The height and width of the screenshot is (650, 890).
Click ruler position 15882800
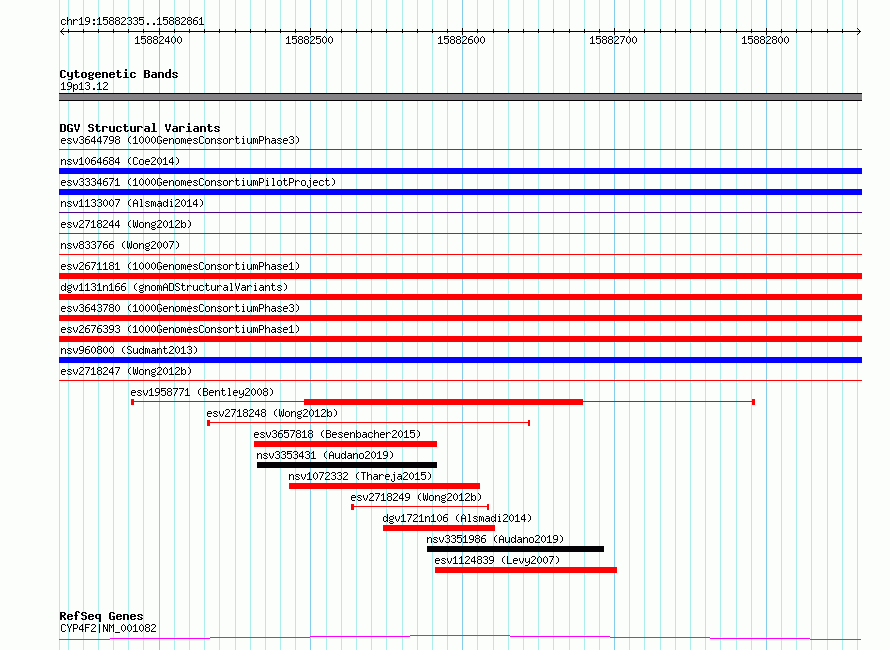pos(765,40)
